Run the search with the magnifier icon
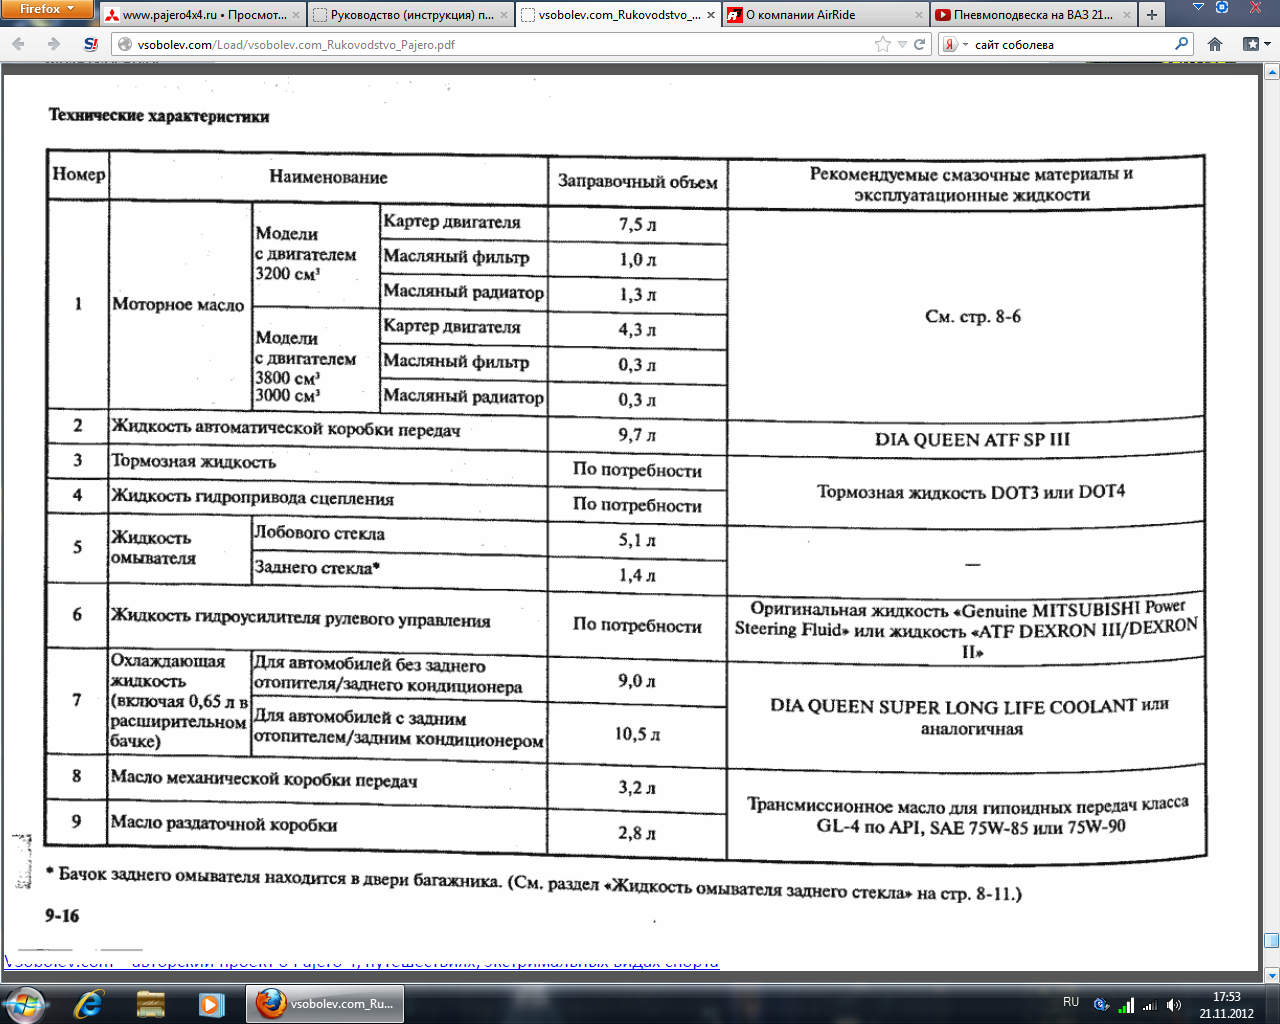The height and width of the screenshot is (1024, 1280). click(x=1182, y=44)
